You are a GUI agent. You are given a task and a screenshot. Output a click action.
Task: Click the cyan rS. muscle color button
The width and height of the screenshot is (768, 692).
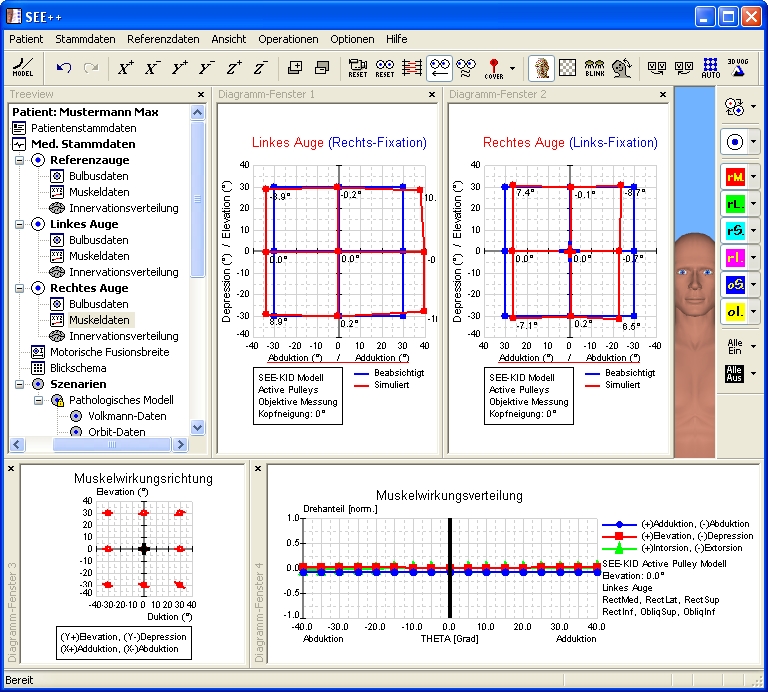(x=733, y=231)
